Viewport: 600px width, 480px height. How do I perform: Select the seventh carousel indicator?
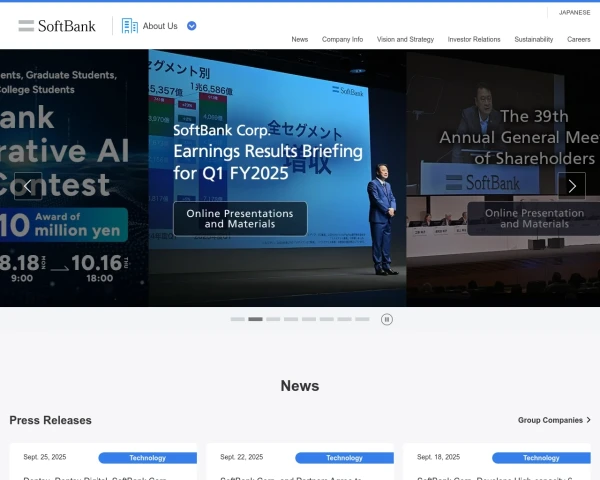click(x=344, y=319)
